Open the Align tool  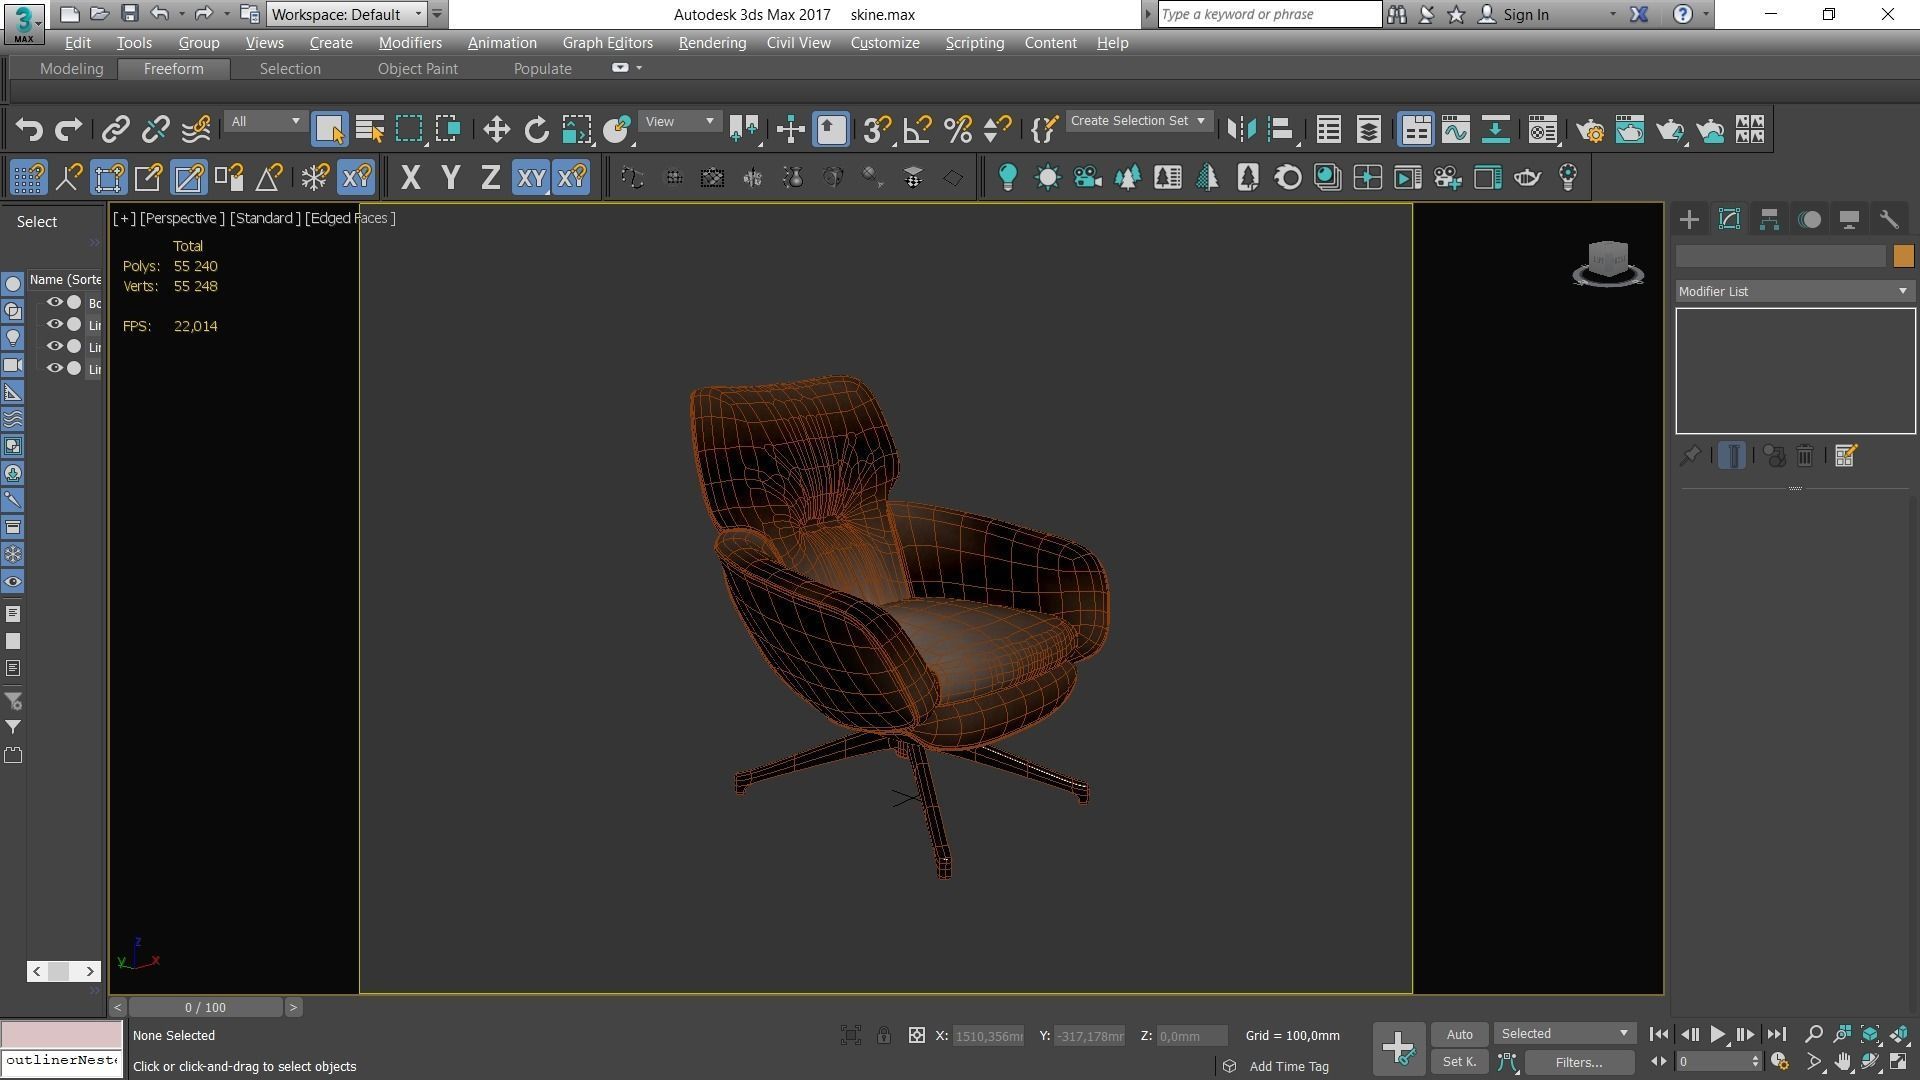pyautogui.click(x=1281, y=130)
